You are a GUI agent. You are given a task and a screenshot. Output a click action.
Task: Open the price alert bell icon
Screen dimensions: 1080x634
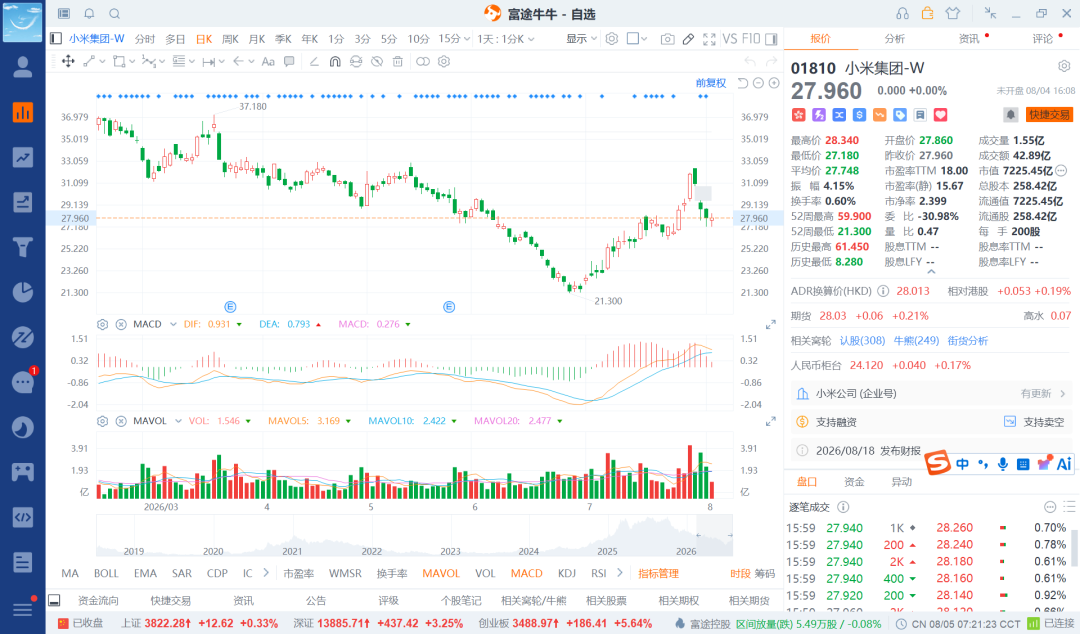click(x=1010, y=114)
